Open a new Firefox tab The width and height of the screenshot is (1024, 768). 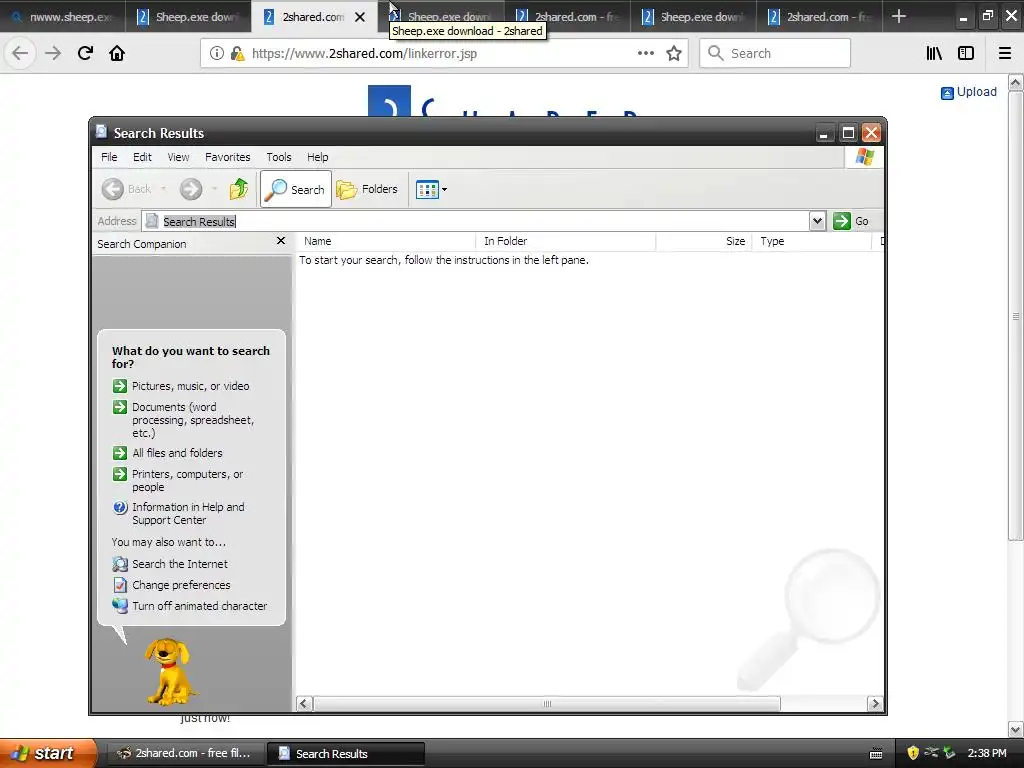coord(899,16)
